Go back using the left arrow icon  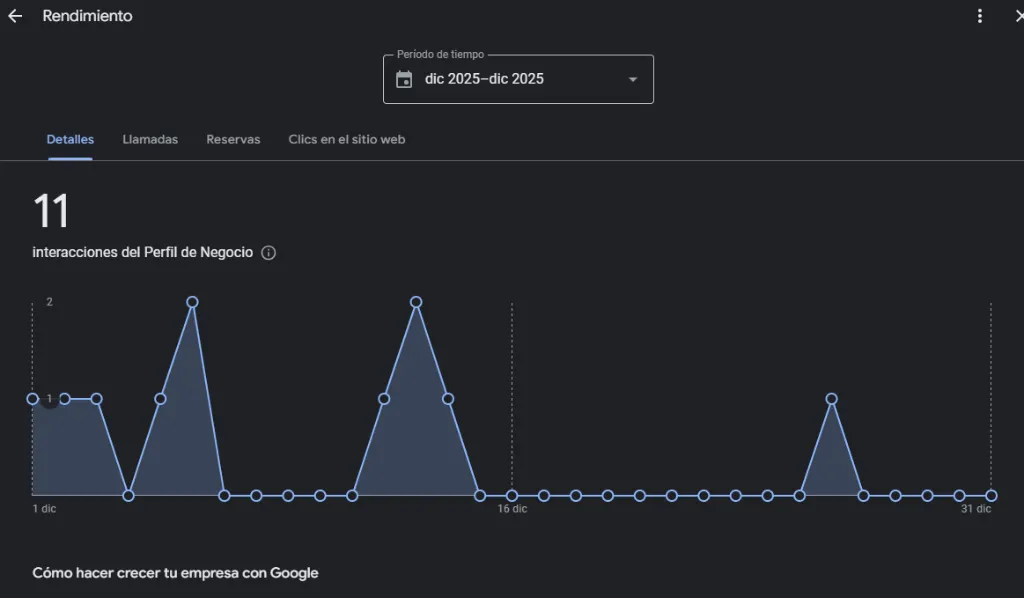(x=15, y=16)
